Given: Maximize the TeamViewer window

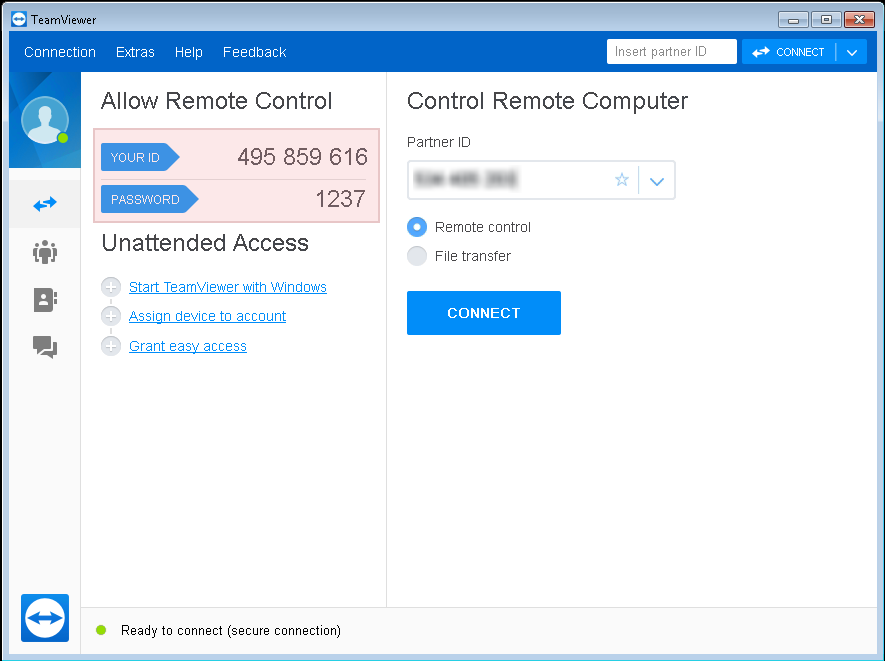Looking at the screenshot, I should (x=826, y=20).
